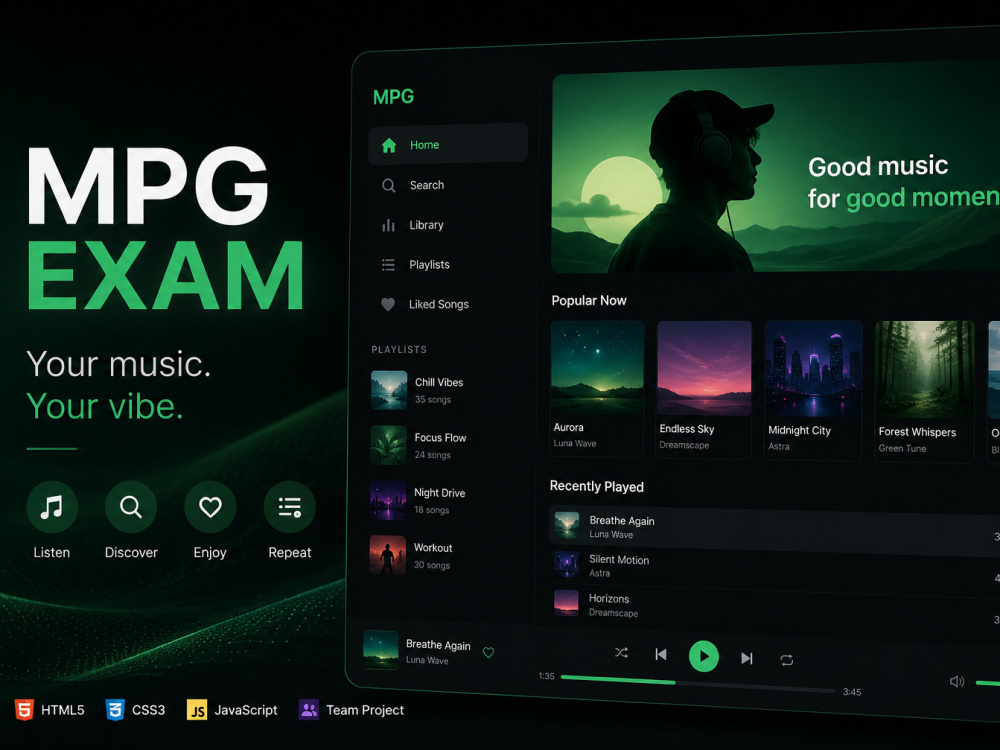The height and width of the screenshot is (750, 1000).
Task: Select the Workout playlist title
Action: point(433,547)
